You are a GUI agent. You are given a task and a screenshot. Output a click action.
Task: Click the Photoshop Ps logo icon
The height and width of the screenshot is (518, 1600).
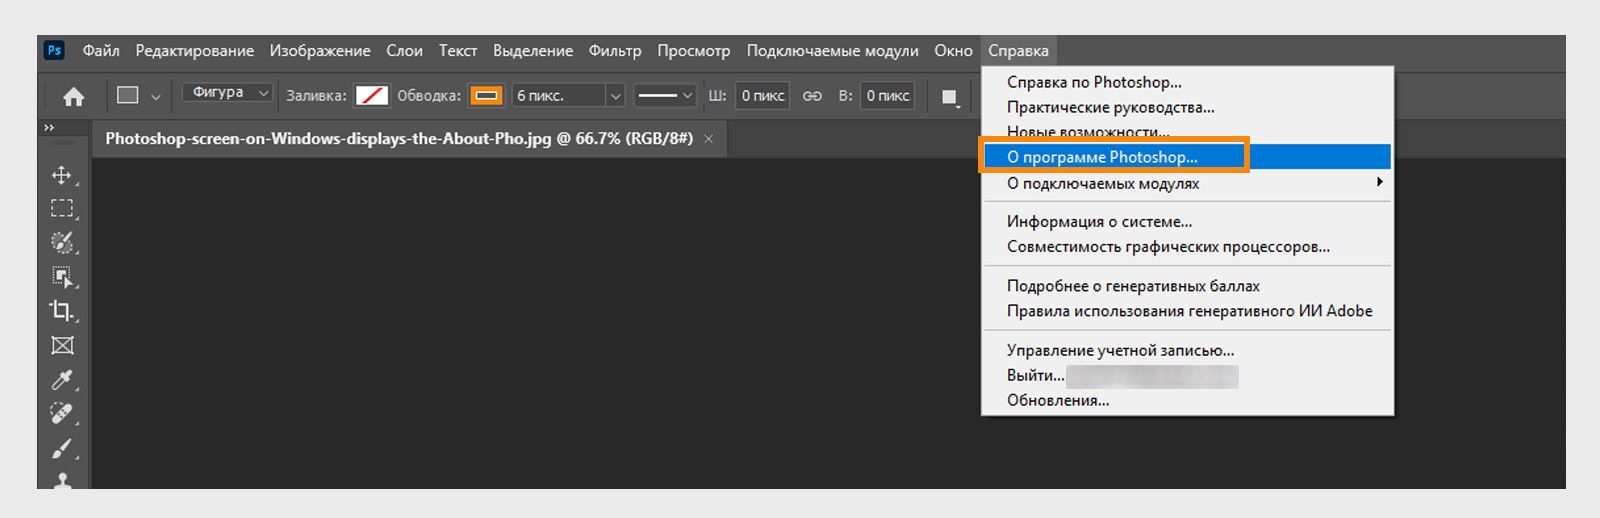click(x=54, y=50)
